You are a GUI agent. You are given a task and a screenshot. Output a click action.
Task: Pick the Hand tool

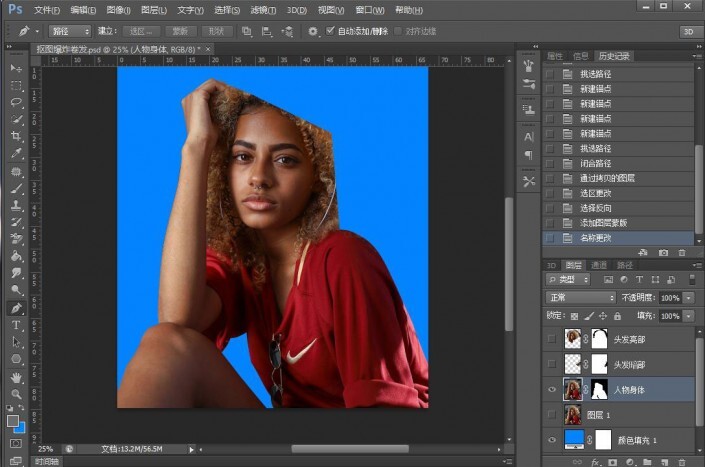[x=16, y=377]
